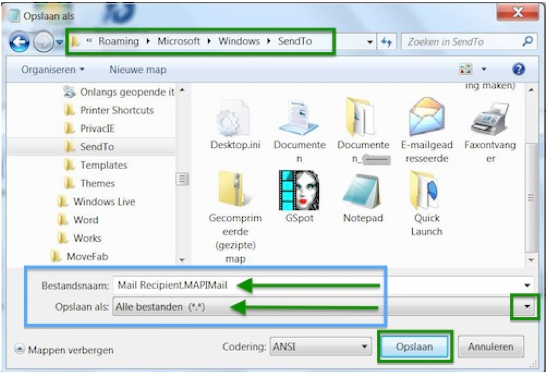Screen dimensions: 546x372
Task: Select the Windows Live folder
Action: pos(95,201)
